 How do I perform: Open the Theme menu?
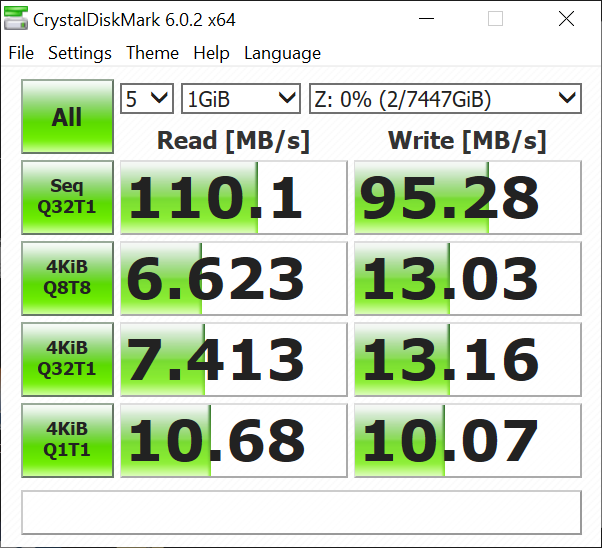(x=152, y=53)
